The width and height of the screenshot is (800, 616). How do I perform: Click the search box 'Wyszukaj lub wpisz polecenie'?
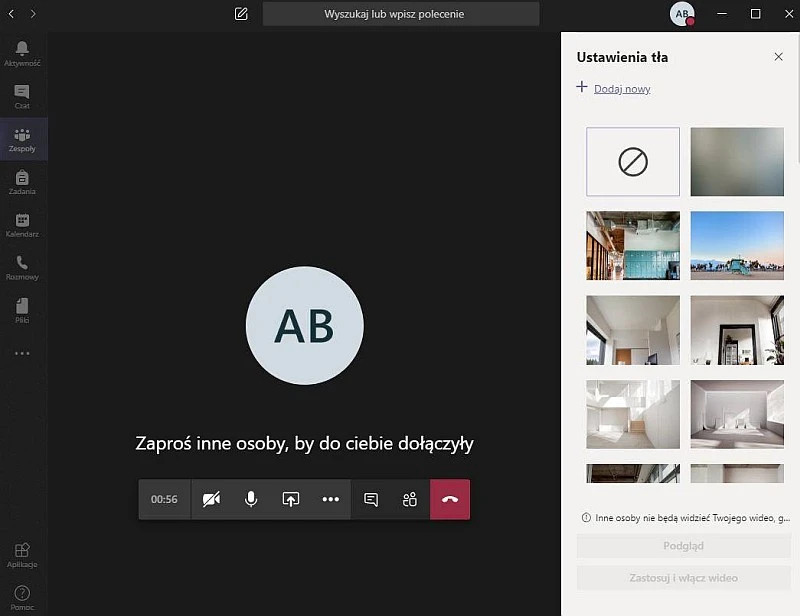click(400, 14)
